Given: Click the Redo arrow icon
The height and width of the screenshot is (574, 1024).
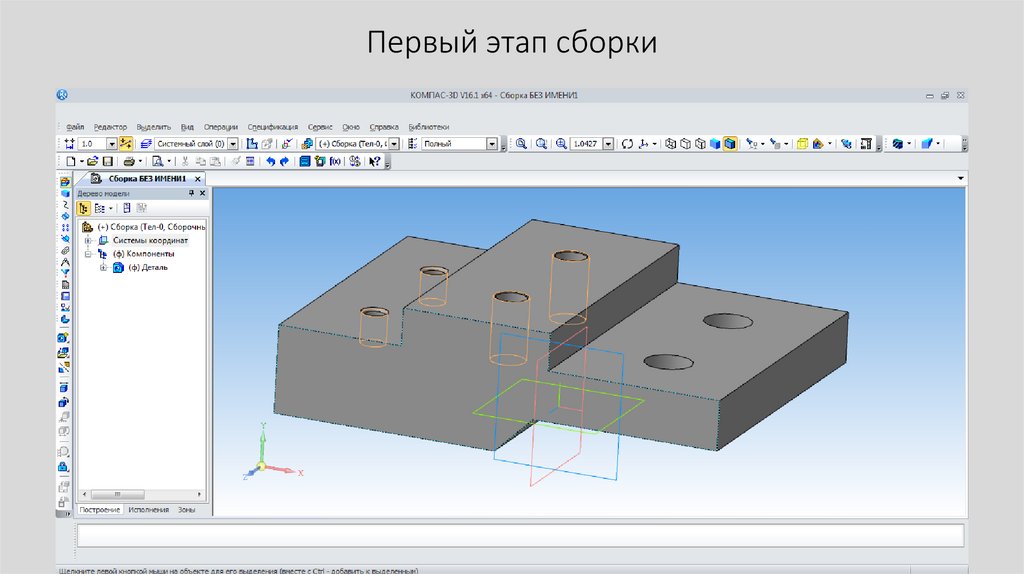Looking at the screenshot, I should pos(284,161).
